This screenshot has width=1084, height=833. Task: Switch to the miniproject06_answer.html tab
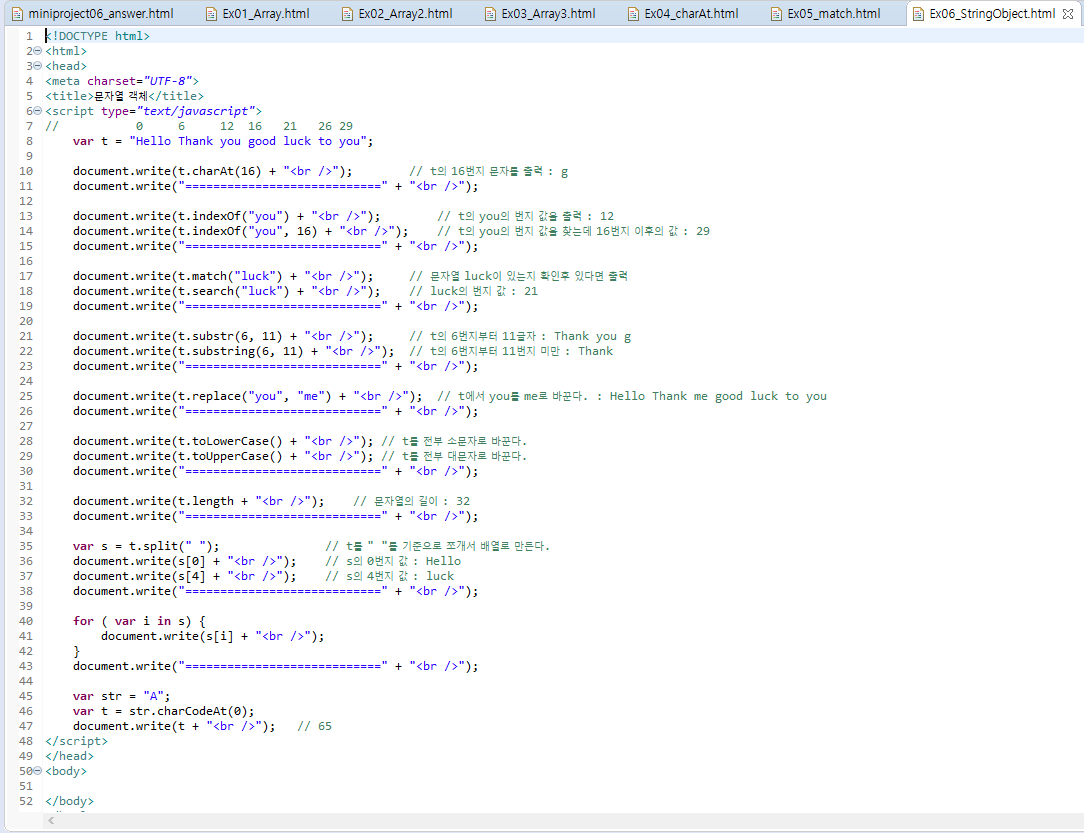coord(93,13)
